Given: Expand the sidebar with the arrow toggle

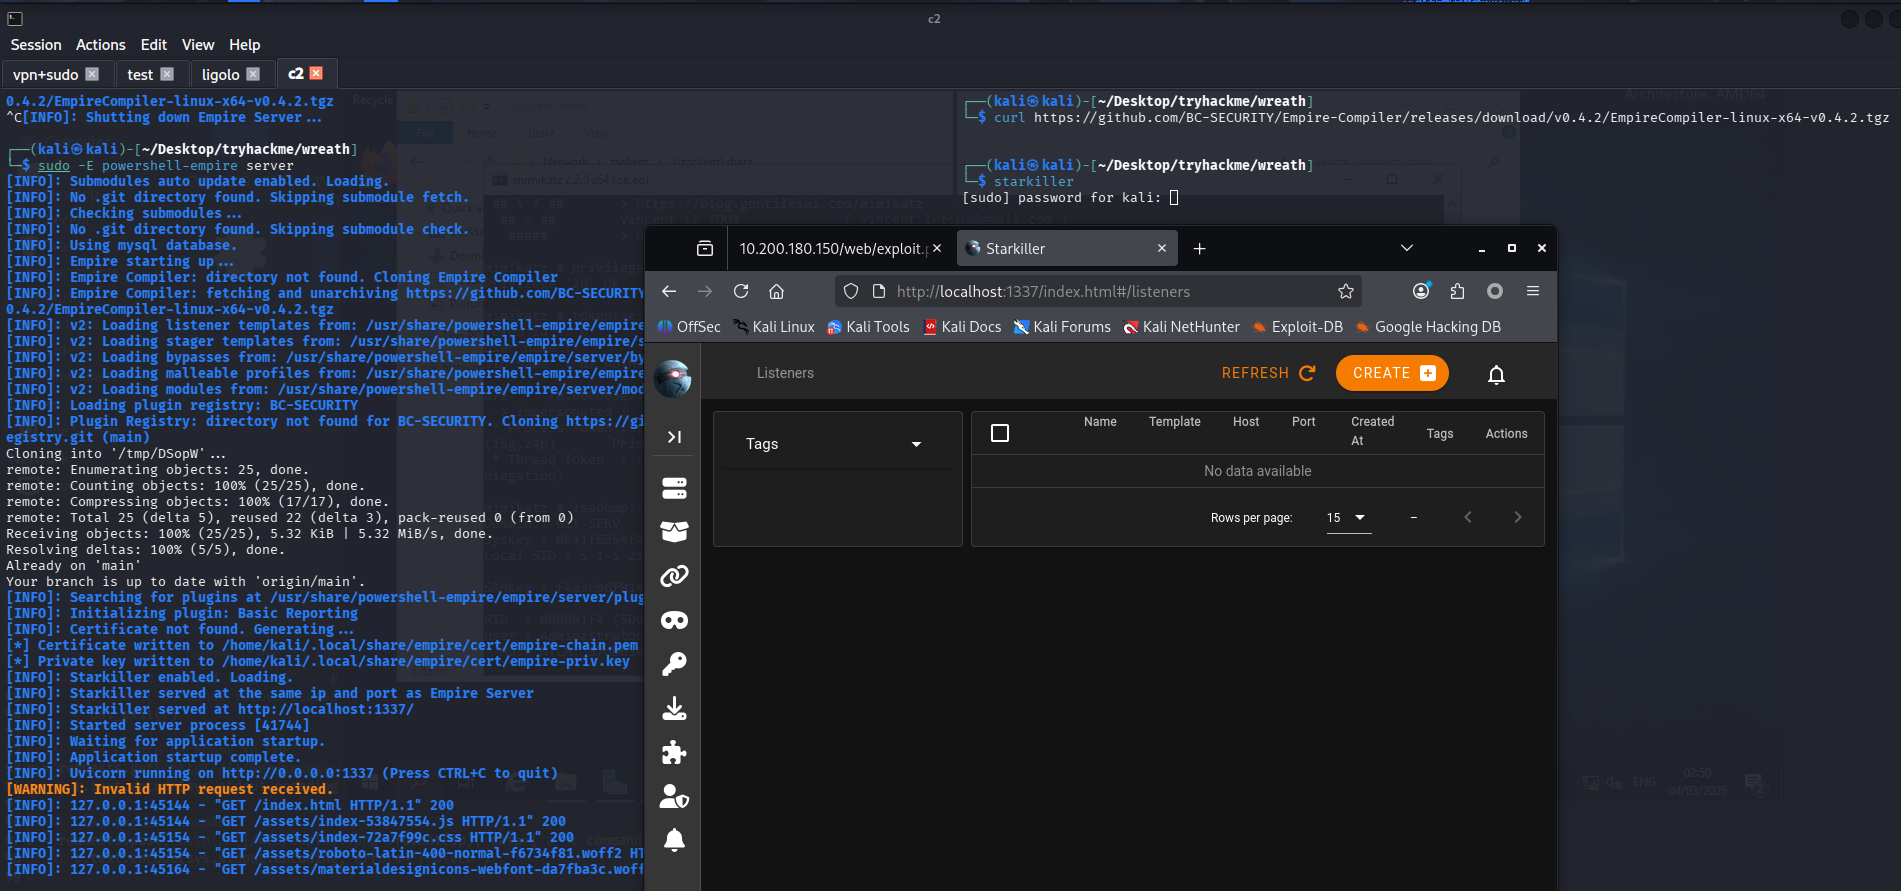Looking at the screenshot, I should [x=674, y=437].
